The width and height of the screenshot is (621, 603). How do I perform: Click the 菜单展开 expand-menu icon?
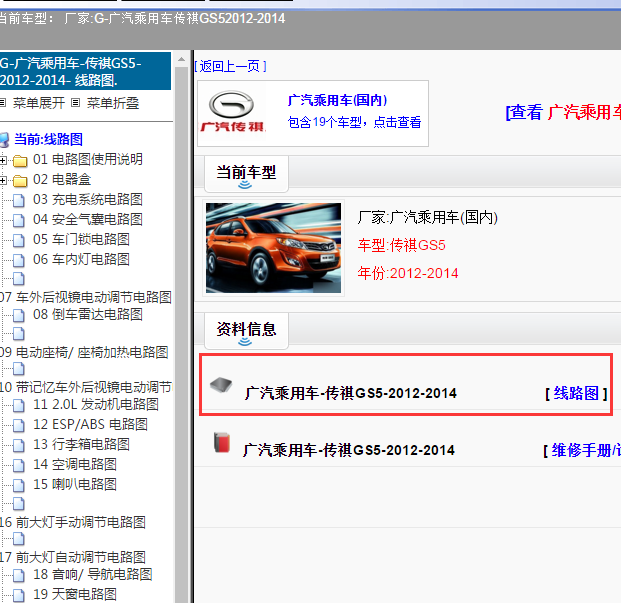coord(3,103)
